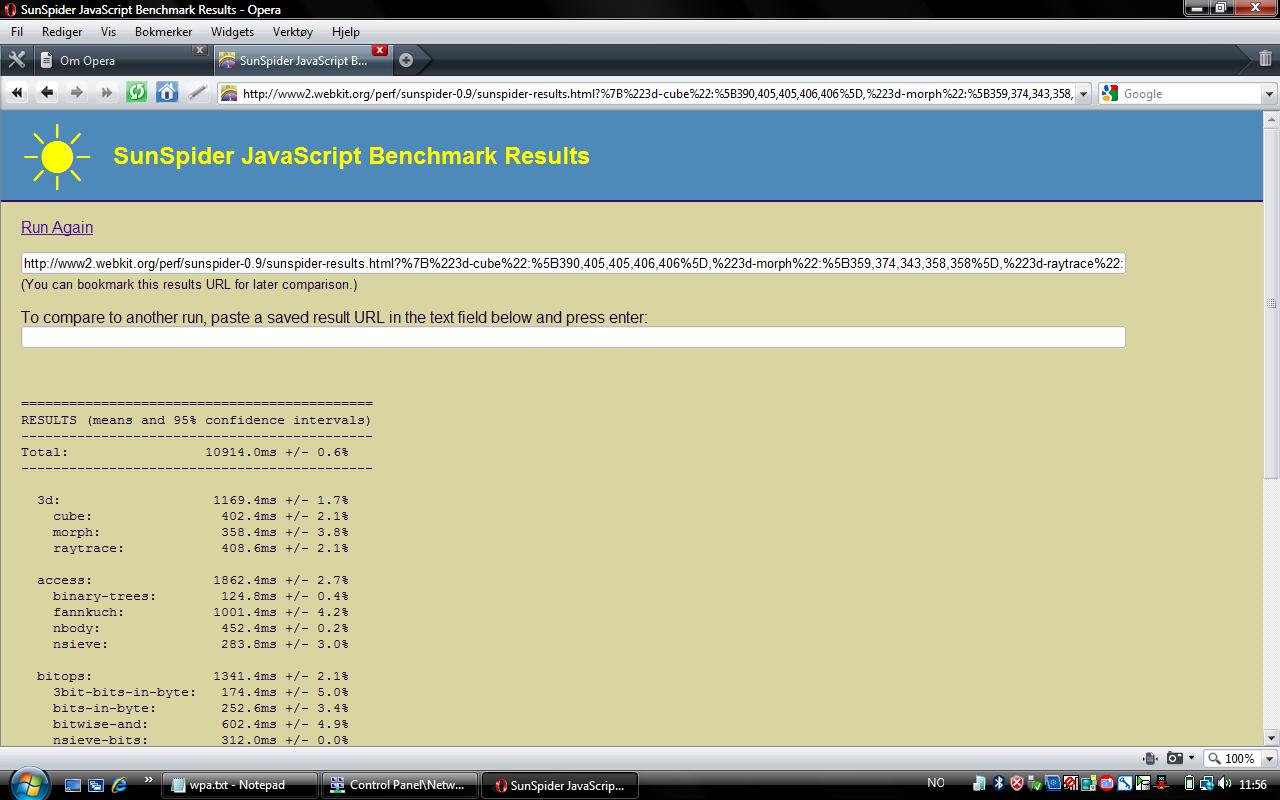This screenshot has width=1280, height=800.
Task: Switch to the Om Opera tab
Action: [x=122, y=60]
